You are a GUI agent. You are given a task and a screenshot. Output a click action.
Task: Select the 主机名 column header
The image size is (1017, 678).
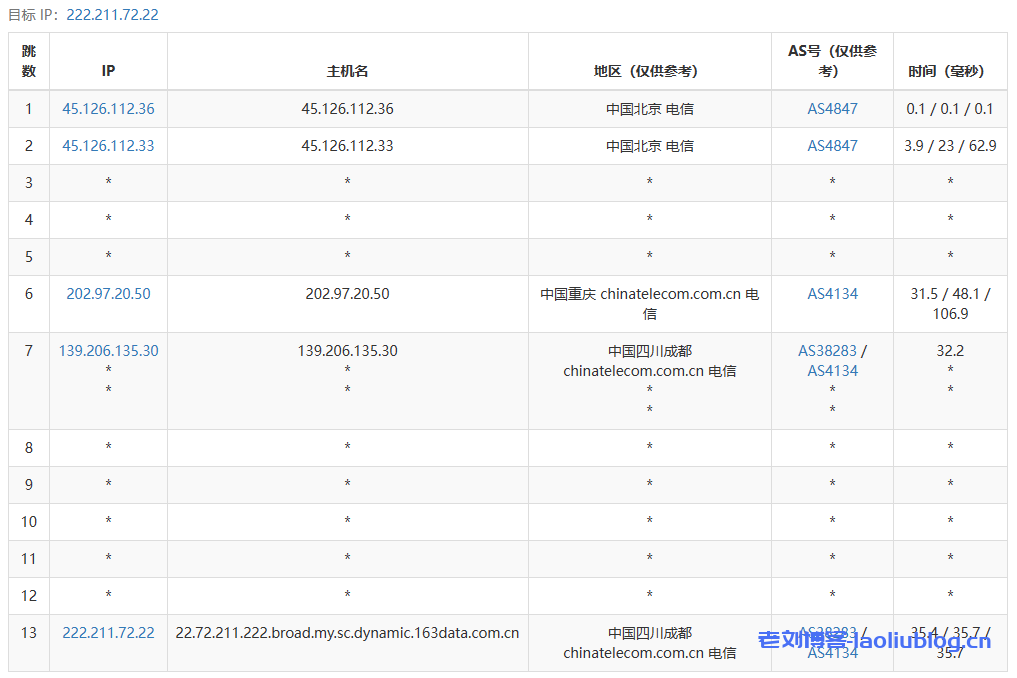coord(347,71)
